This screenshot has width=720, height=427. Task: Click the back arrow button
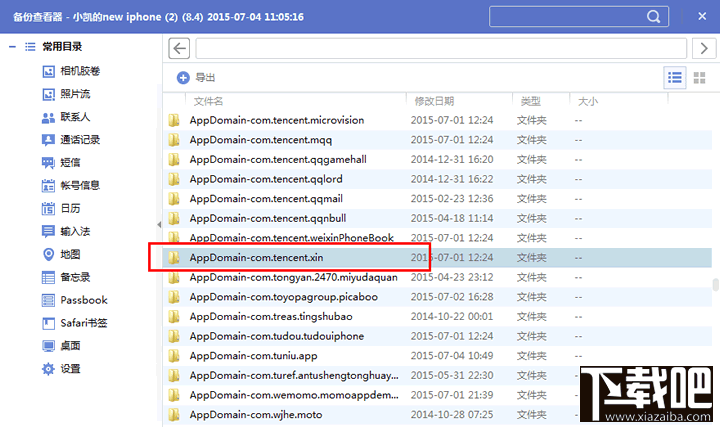click(179, 48)
